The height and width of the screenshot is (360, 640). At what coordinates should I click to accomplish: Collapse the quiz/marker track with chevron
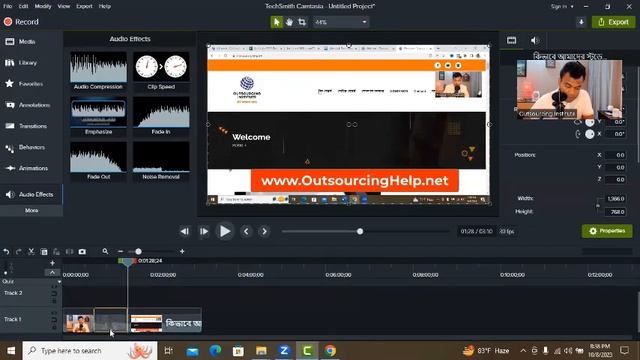[x=52, y=273]
